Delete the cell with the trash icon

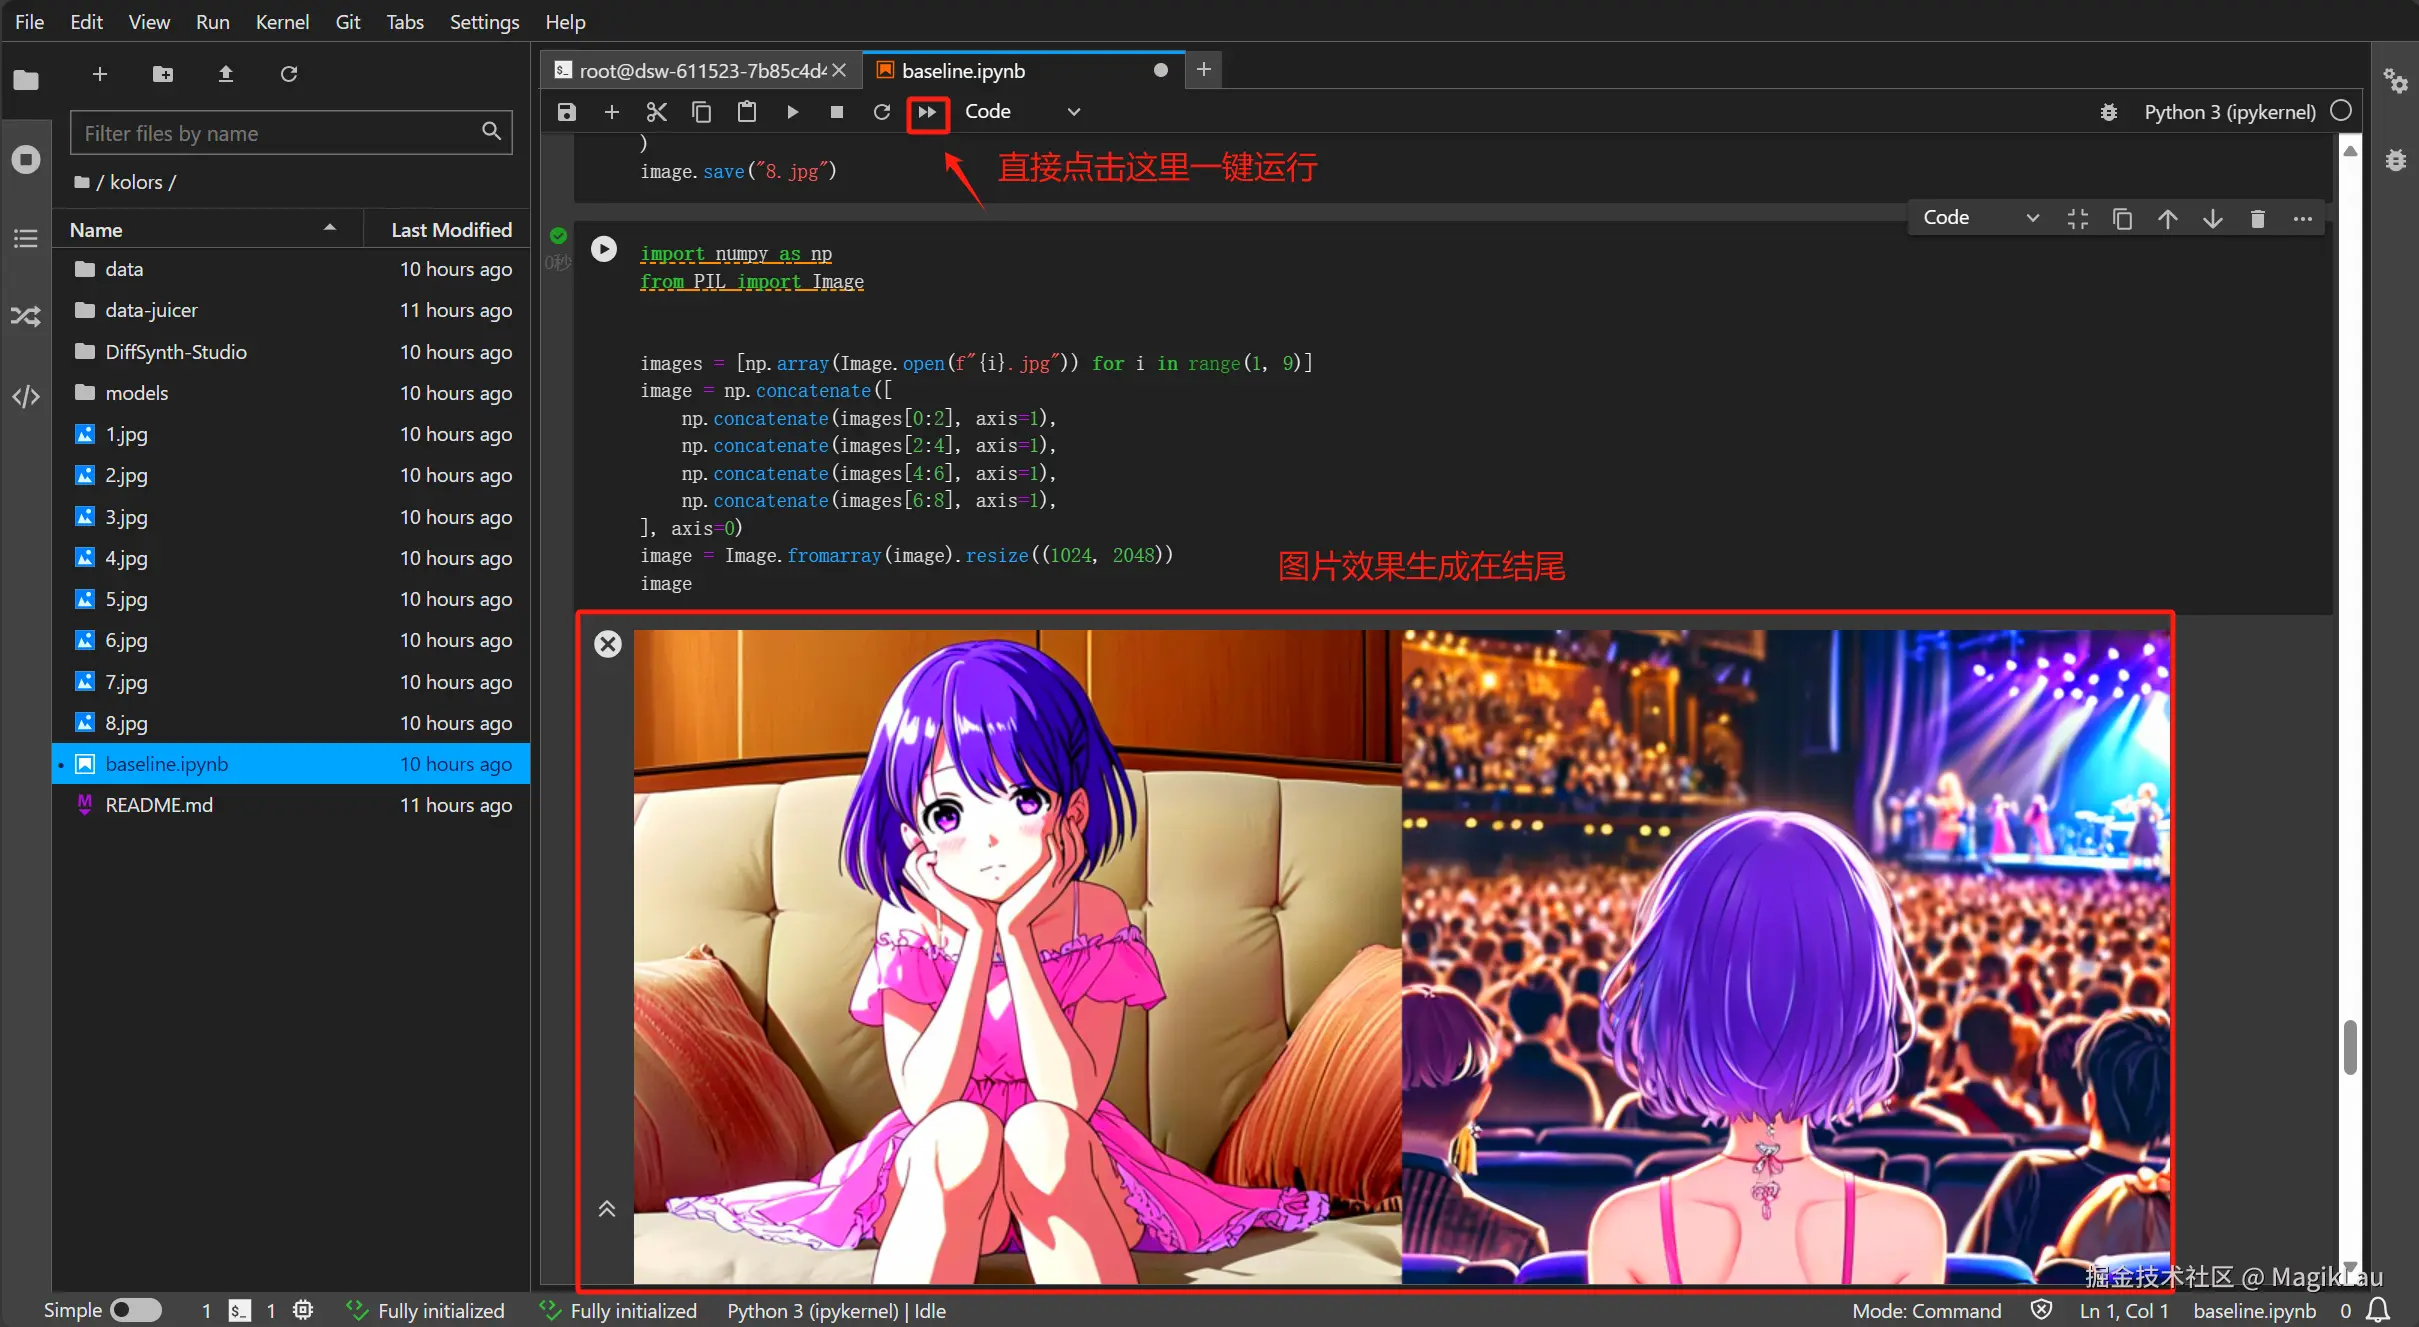tap(2257, 218)
